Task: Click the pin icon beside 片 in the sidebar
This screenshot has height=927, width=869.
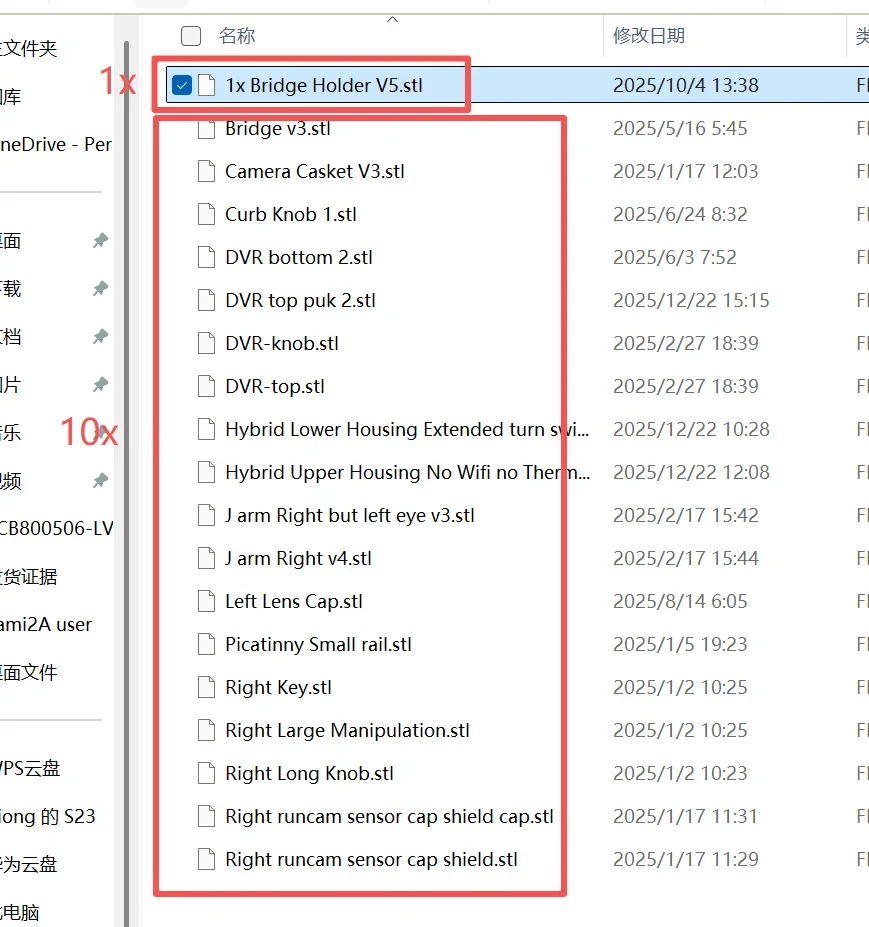Action: (100, 384)
